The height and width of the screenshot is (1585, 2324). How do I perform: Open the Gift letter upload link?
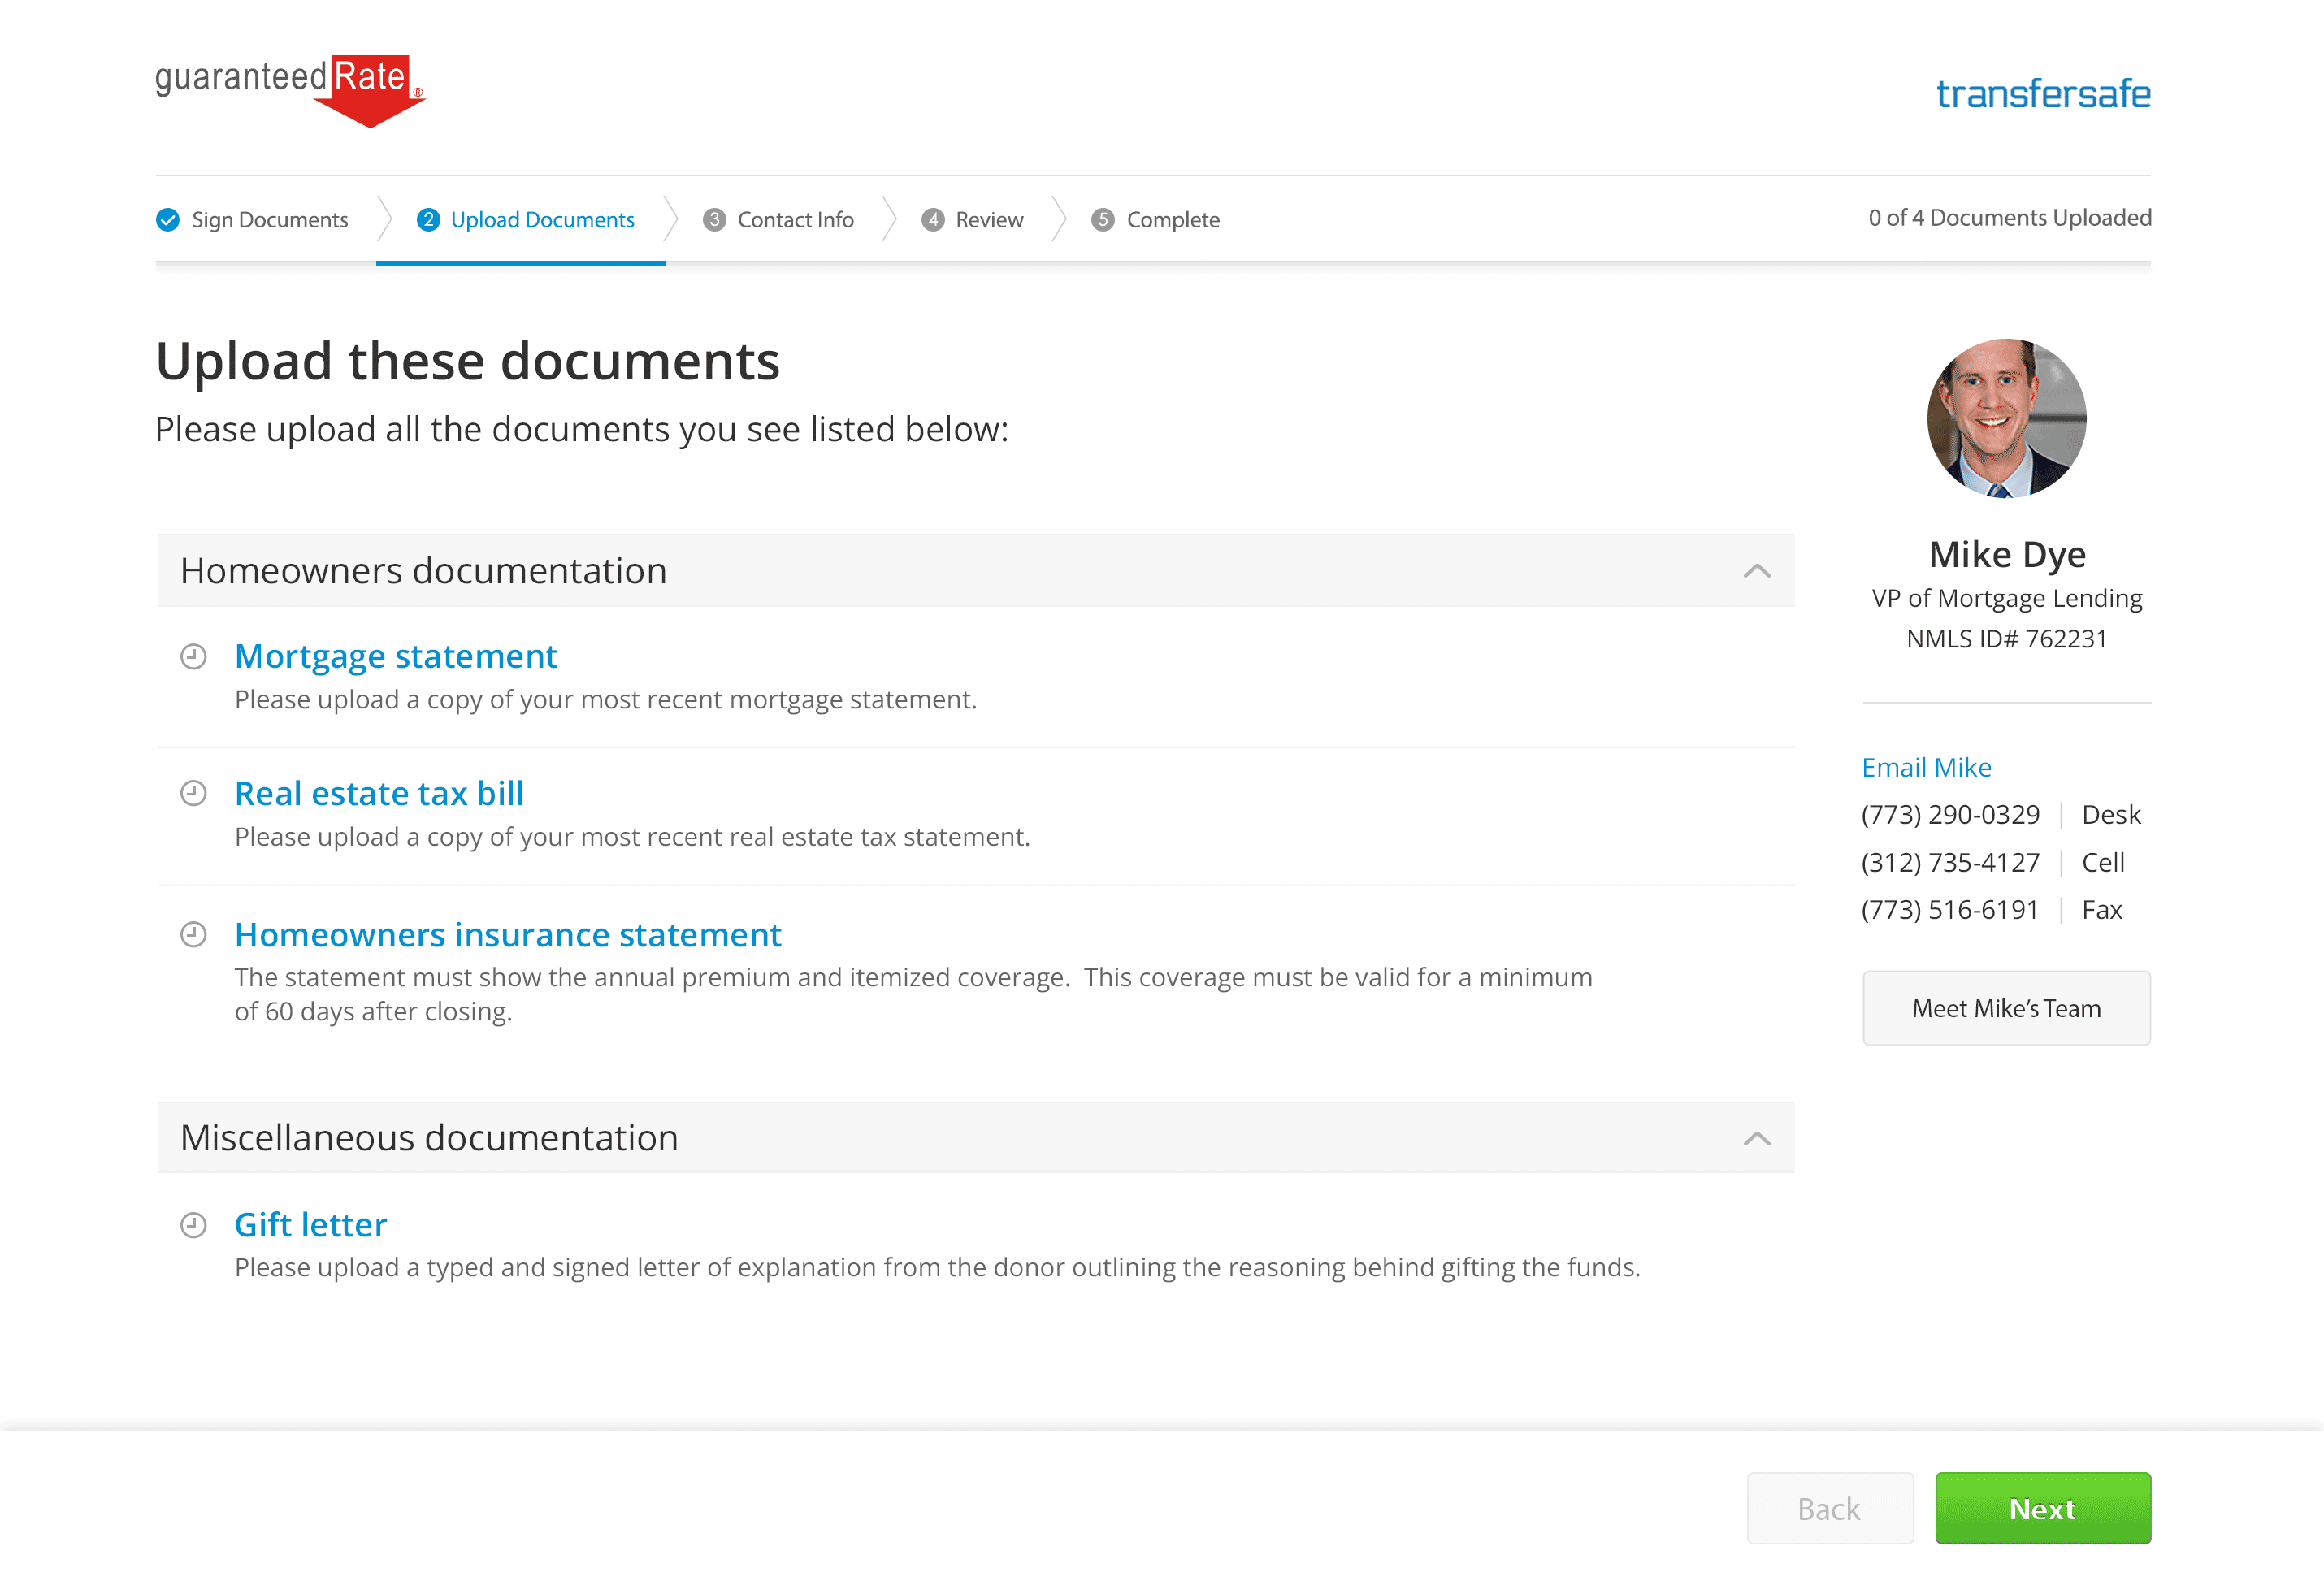point(311,1225)
